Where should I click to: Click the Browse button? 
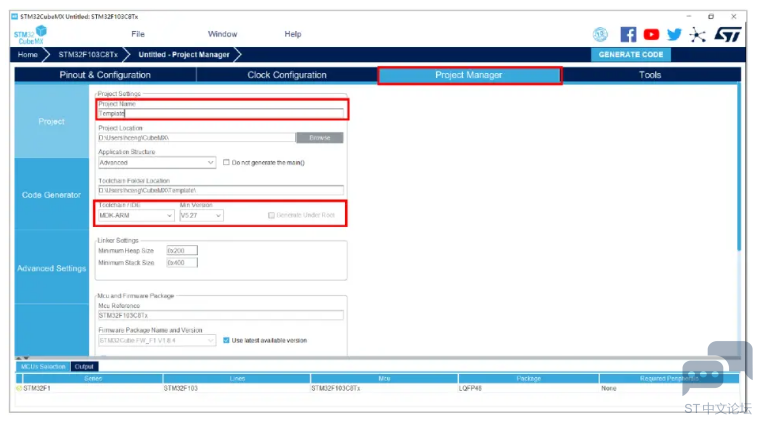319,138
